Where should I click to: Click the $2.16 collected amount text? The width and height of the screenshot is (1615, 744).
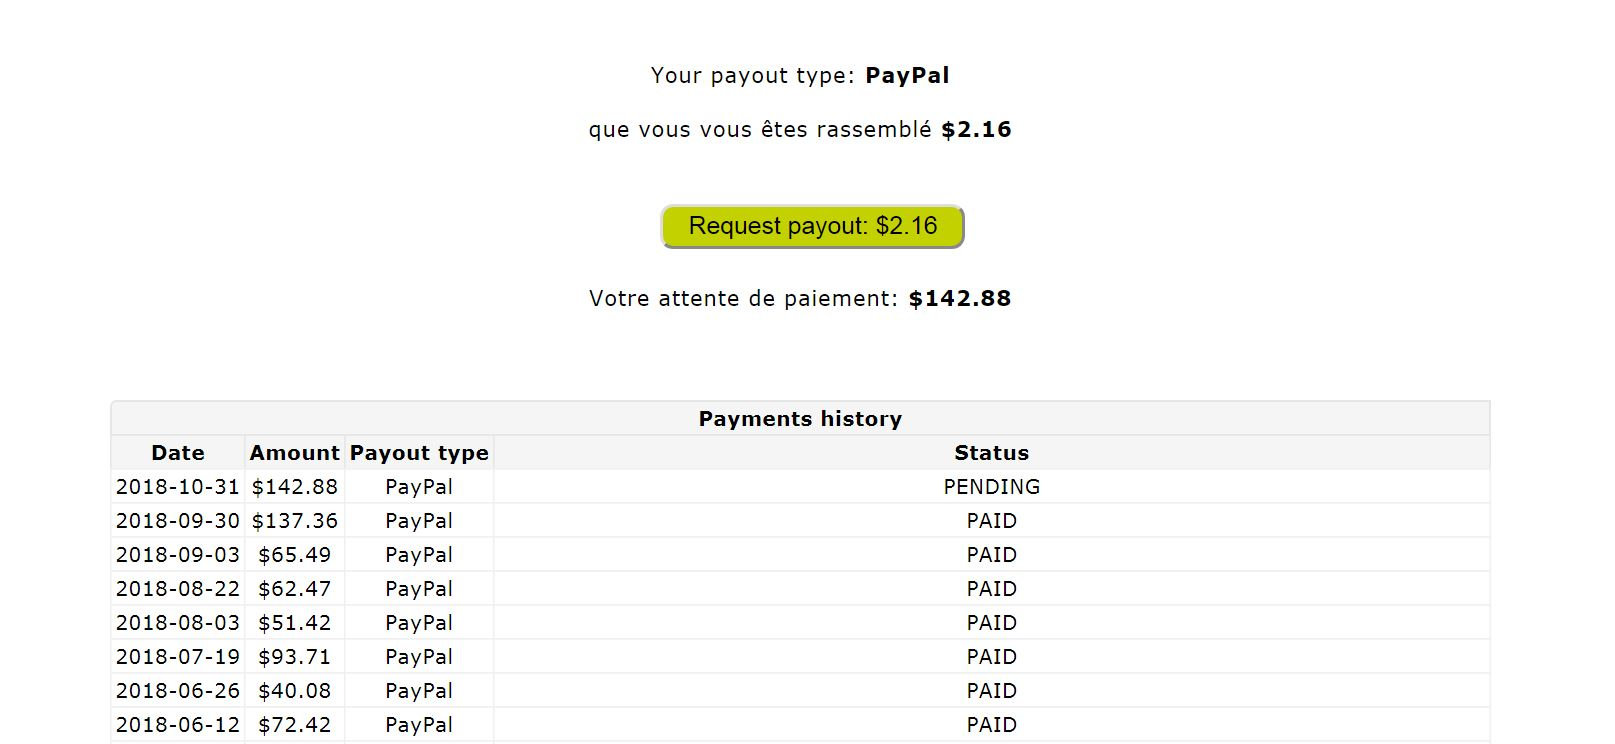point(976,130)
